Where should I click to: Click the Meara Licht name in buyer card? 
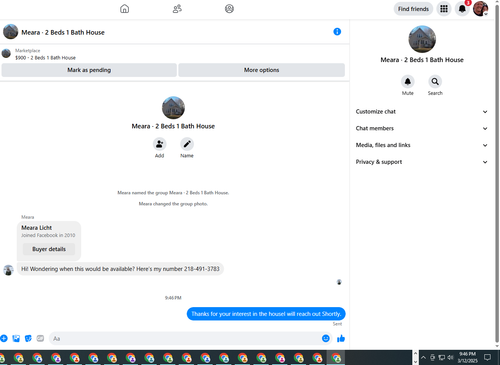37,228
